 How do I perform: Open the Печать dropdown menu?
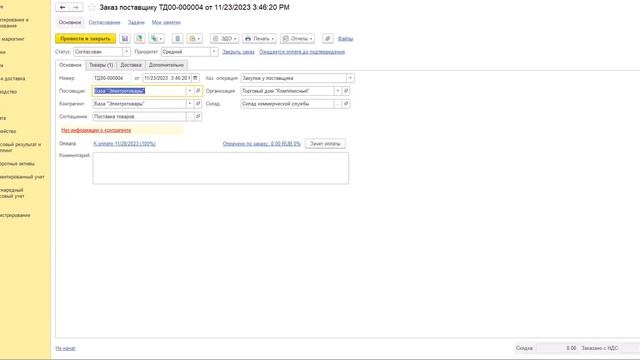260,38
